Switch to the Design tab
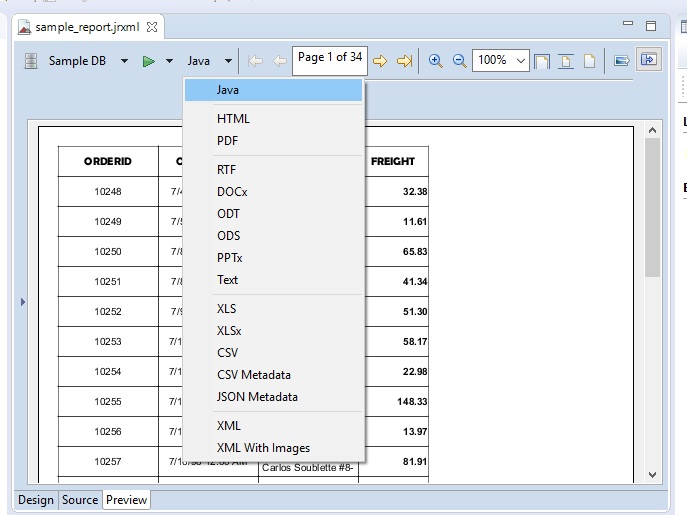This screenshot has height=515, width=687. tap(36, 500)
